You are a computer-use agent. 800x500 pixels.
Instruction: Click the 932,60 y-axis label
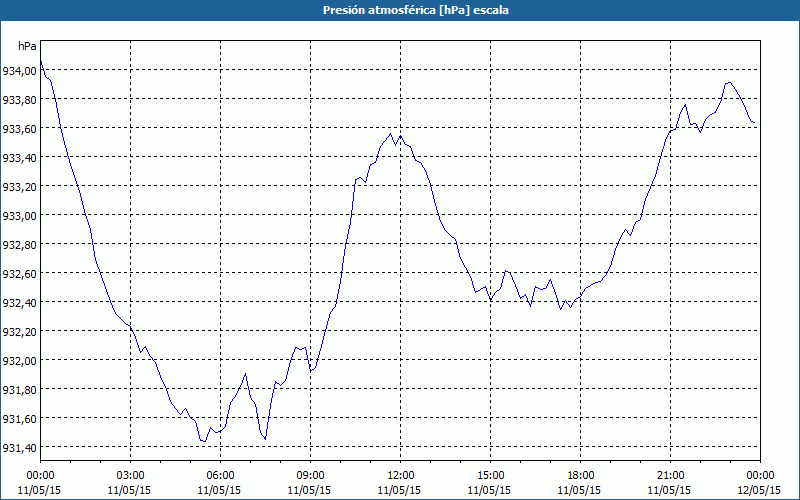pos(19,273)
